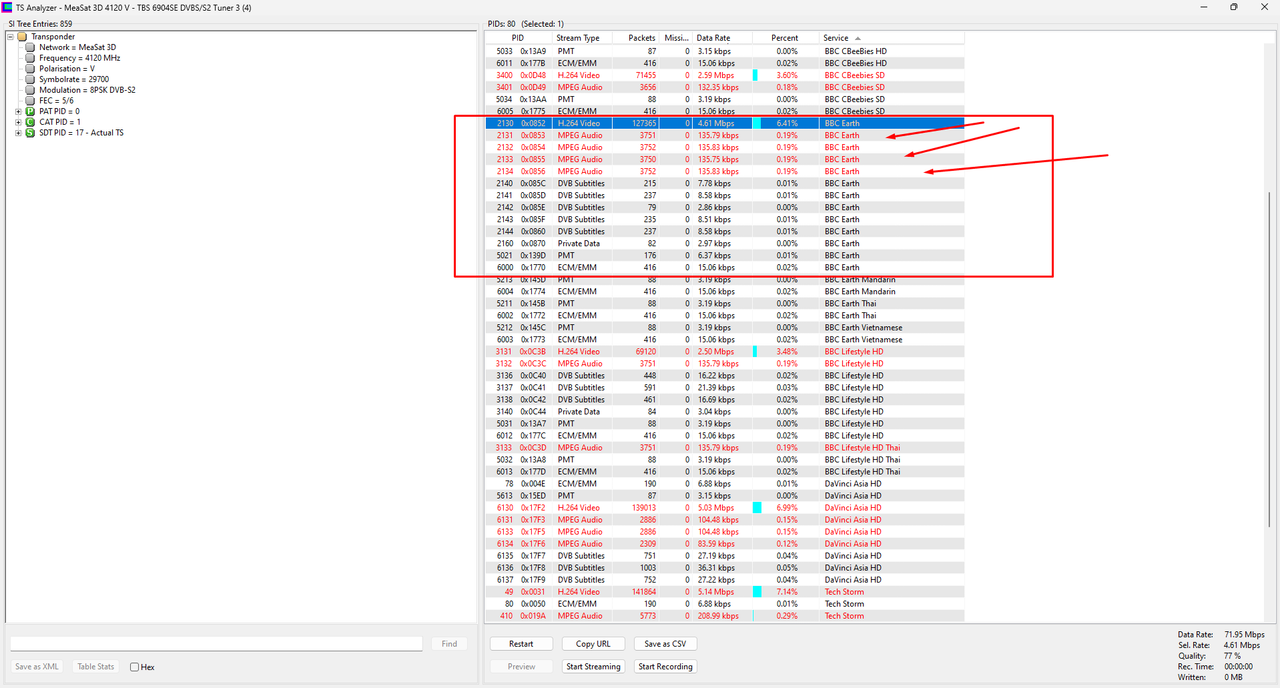
Task: Click the SI tree search input field
Action: (216, 644)
